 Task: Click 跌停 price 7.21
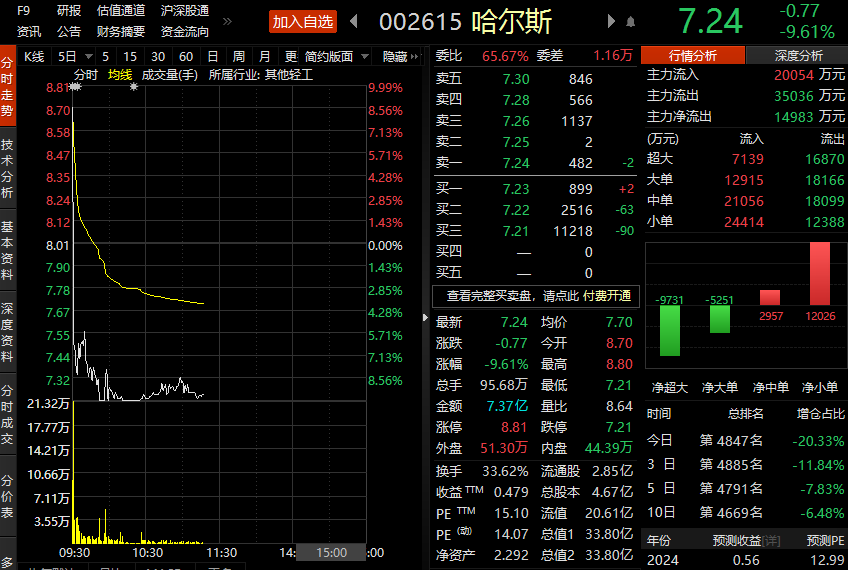[619, 427]
